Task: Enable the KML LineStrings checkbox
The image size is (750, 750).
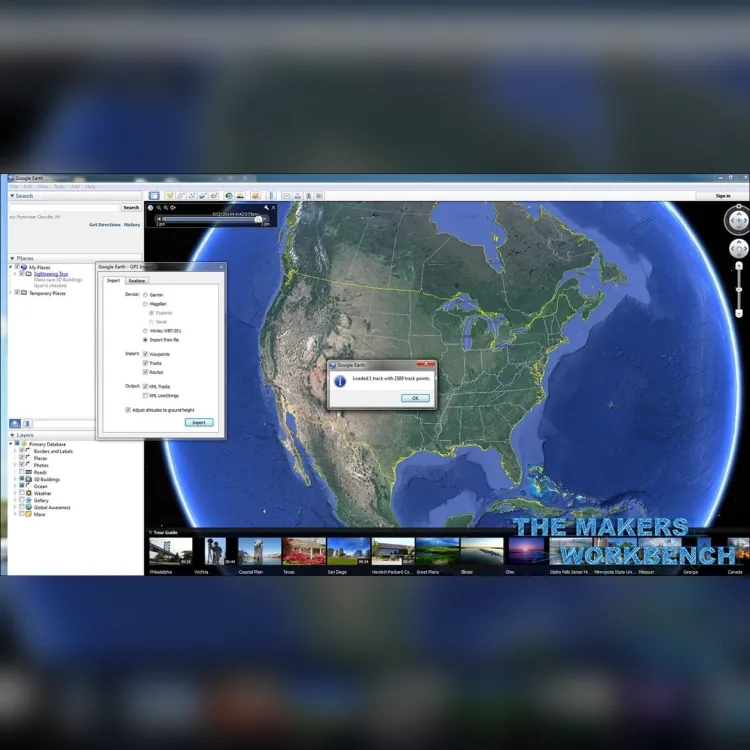Action: (145, 396)
